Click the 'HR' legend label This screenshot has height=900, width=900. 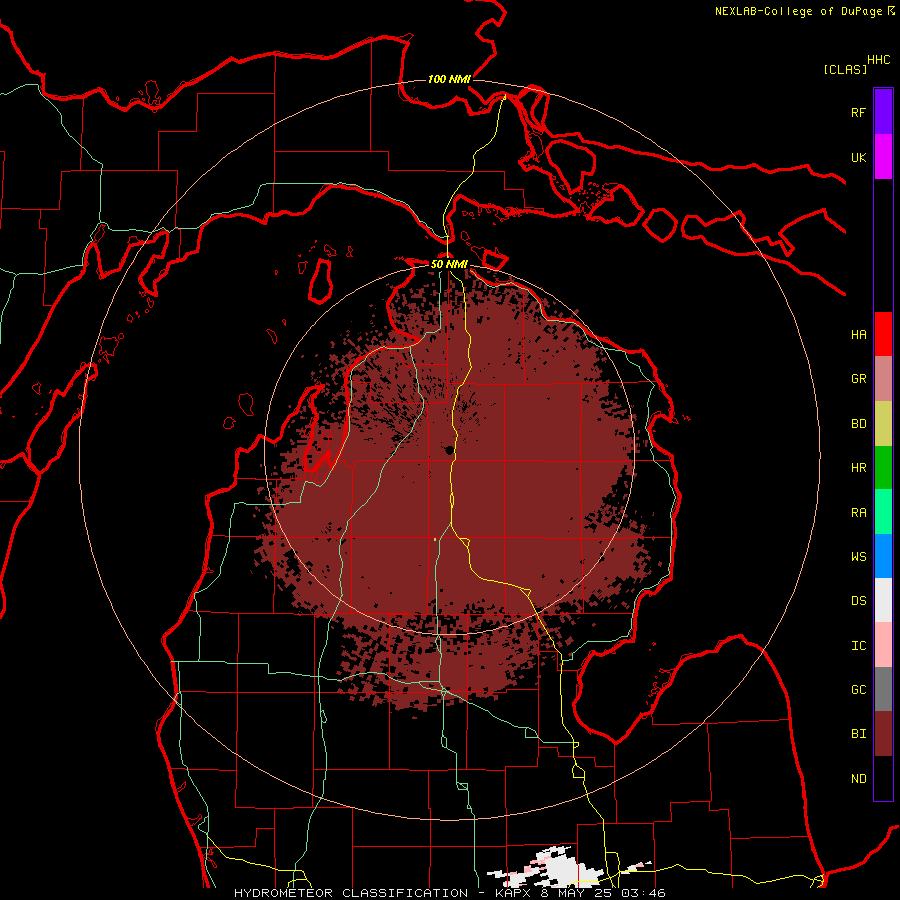(859, 468)
